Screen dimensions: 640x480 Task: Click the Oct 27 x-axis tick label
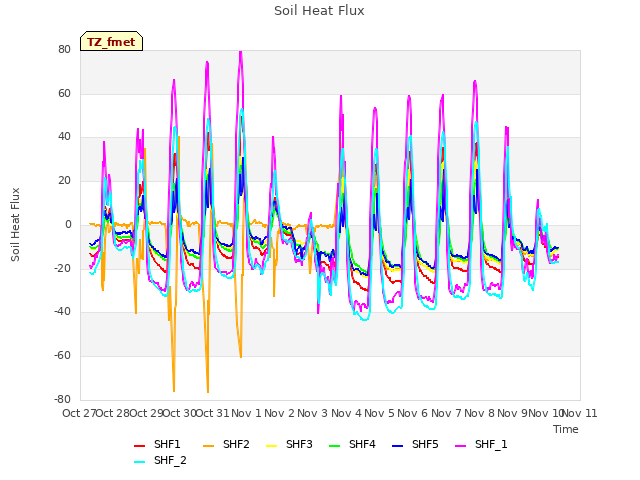click(79, 413)
